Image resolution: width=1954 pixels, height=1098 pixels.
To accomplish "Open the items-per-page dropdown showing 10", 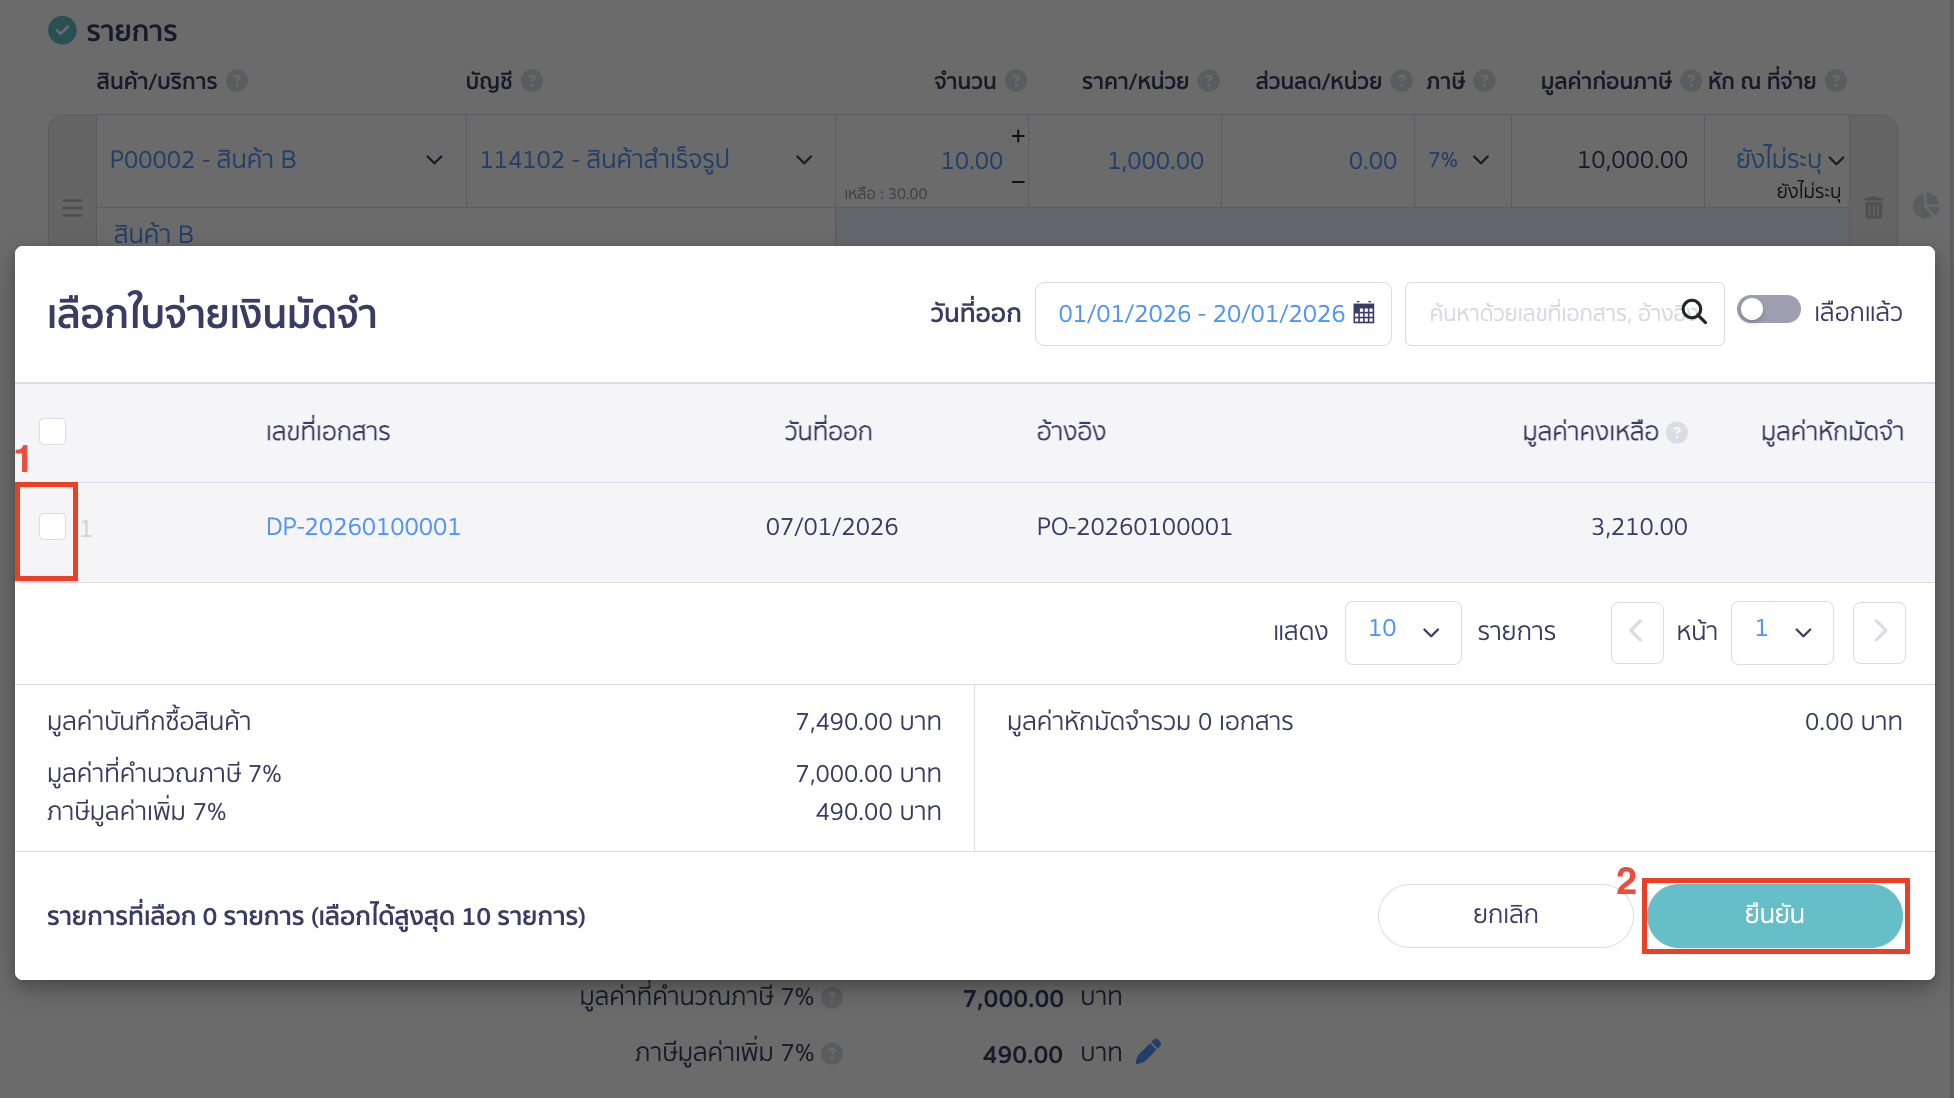I will click(x=1402, y=632).
